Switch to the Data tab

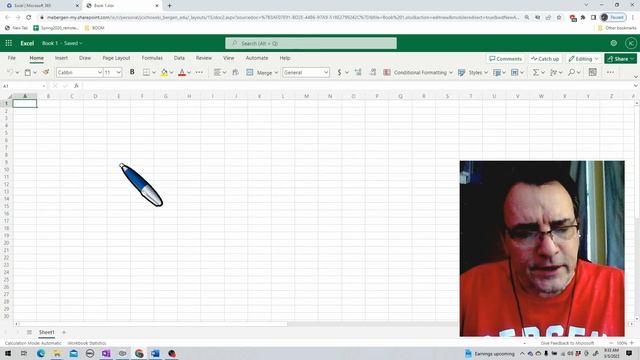pos(179,58)
